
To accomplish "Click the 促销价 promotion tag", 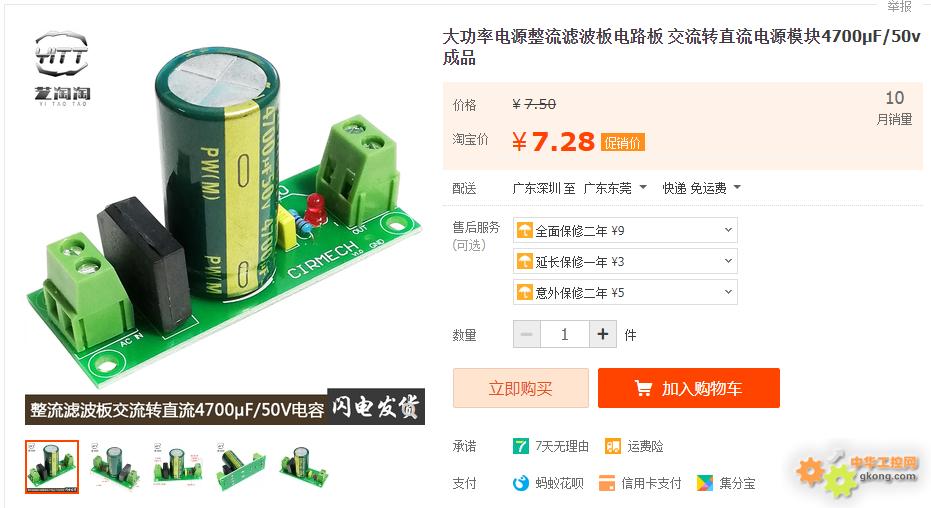I will (623, 142).
